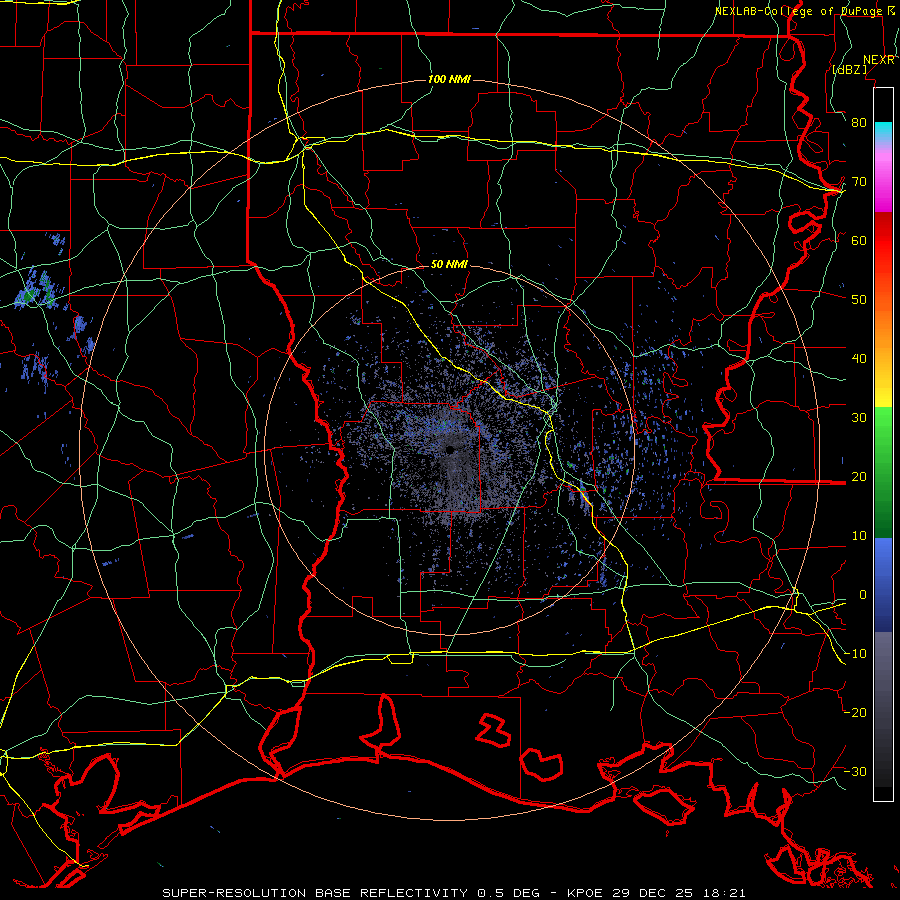This screenshot has width=900, height=900.
Task: Click the cyan top band of the color bar
Action: pos(883,132)
